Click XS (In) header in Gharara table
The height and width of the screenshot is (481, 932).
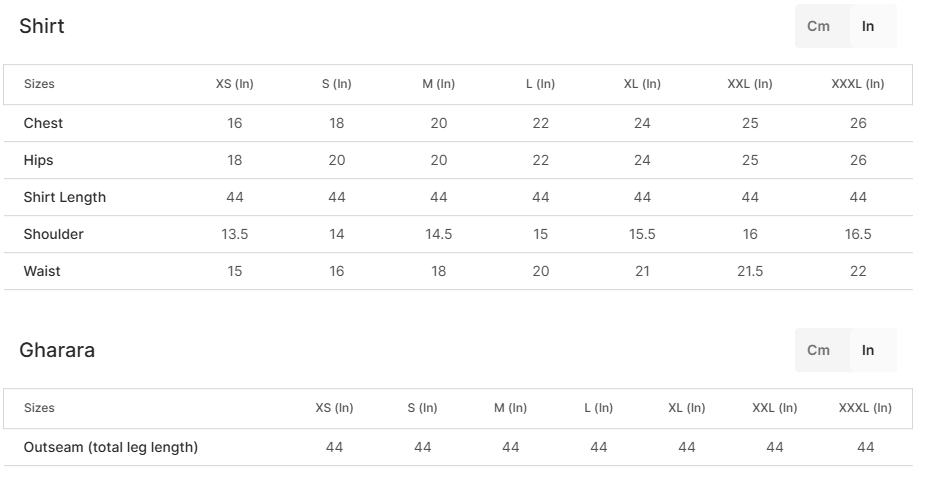click(334, 408)
